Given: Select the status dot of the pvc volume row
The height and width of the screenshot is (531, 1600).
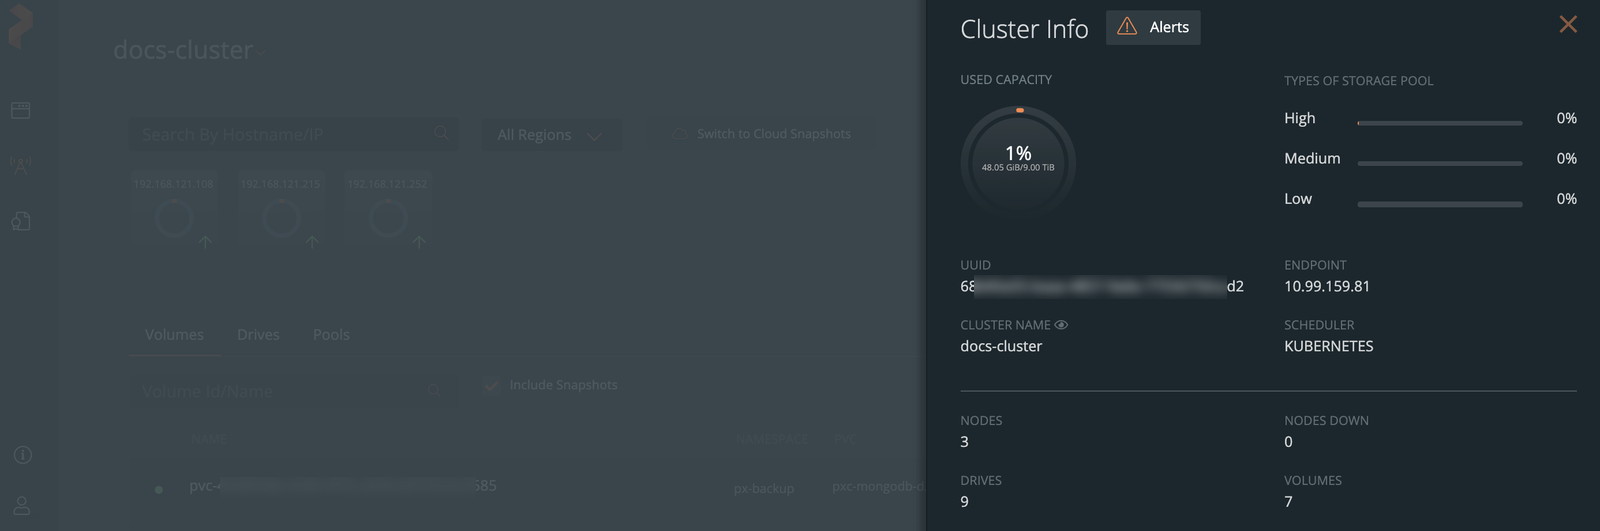Looking at the screenshot, I should pos(159,489).
